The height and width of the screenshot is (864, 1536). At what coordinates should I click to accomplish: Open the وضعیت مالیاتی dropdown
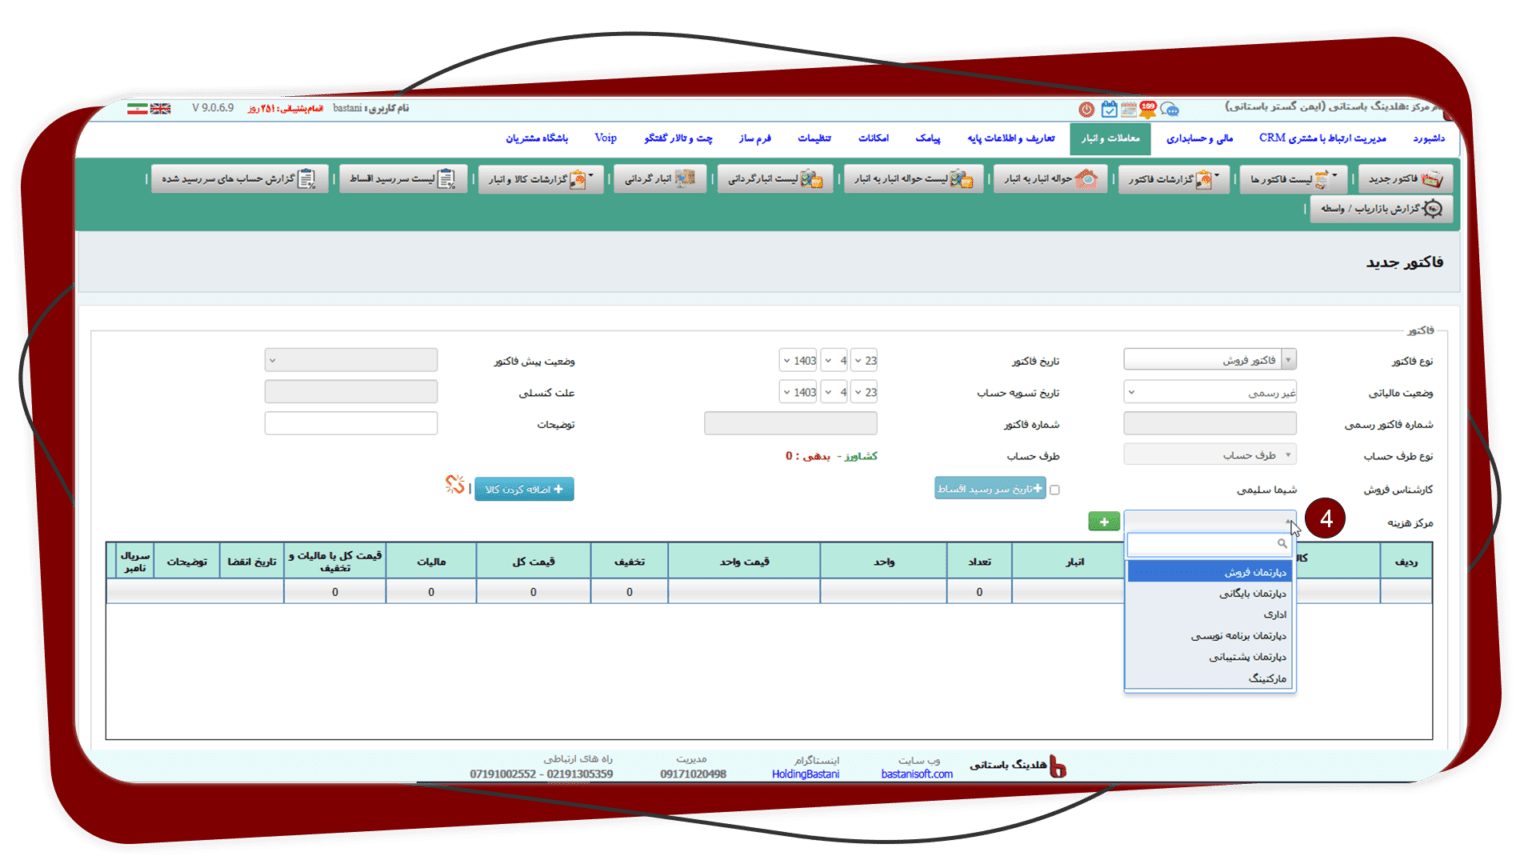(x=1210, y=392)
